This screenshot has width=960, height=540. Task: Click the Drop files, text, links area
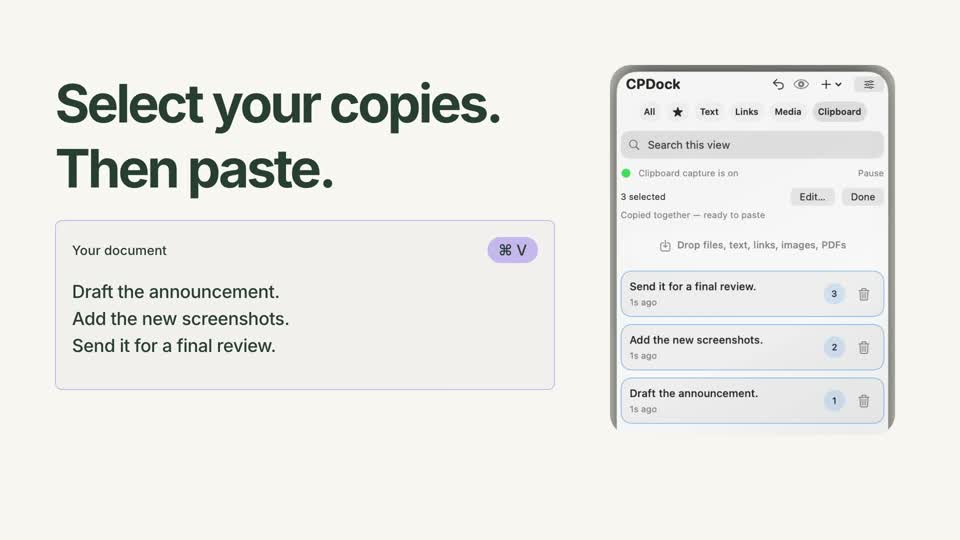pos(752,245)
